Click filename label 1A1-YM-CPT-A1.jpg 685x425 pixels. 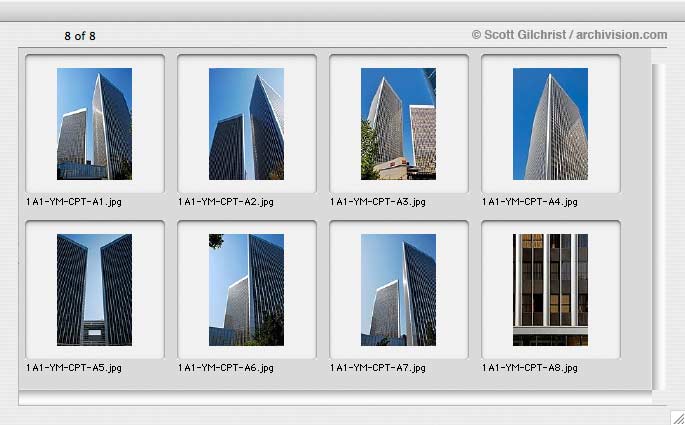[x=74, y=202]
